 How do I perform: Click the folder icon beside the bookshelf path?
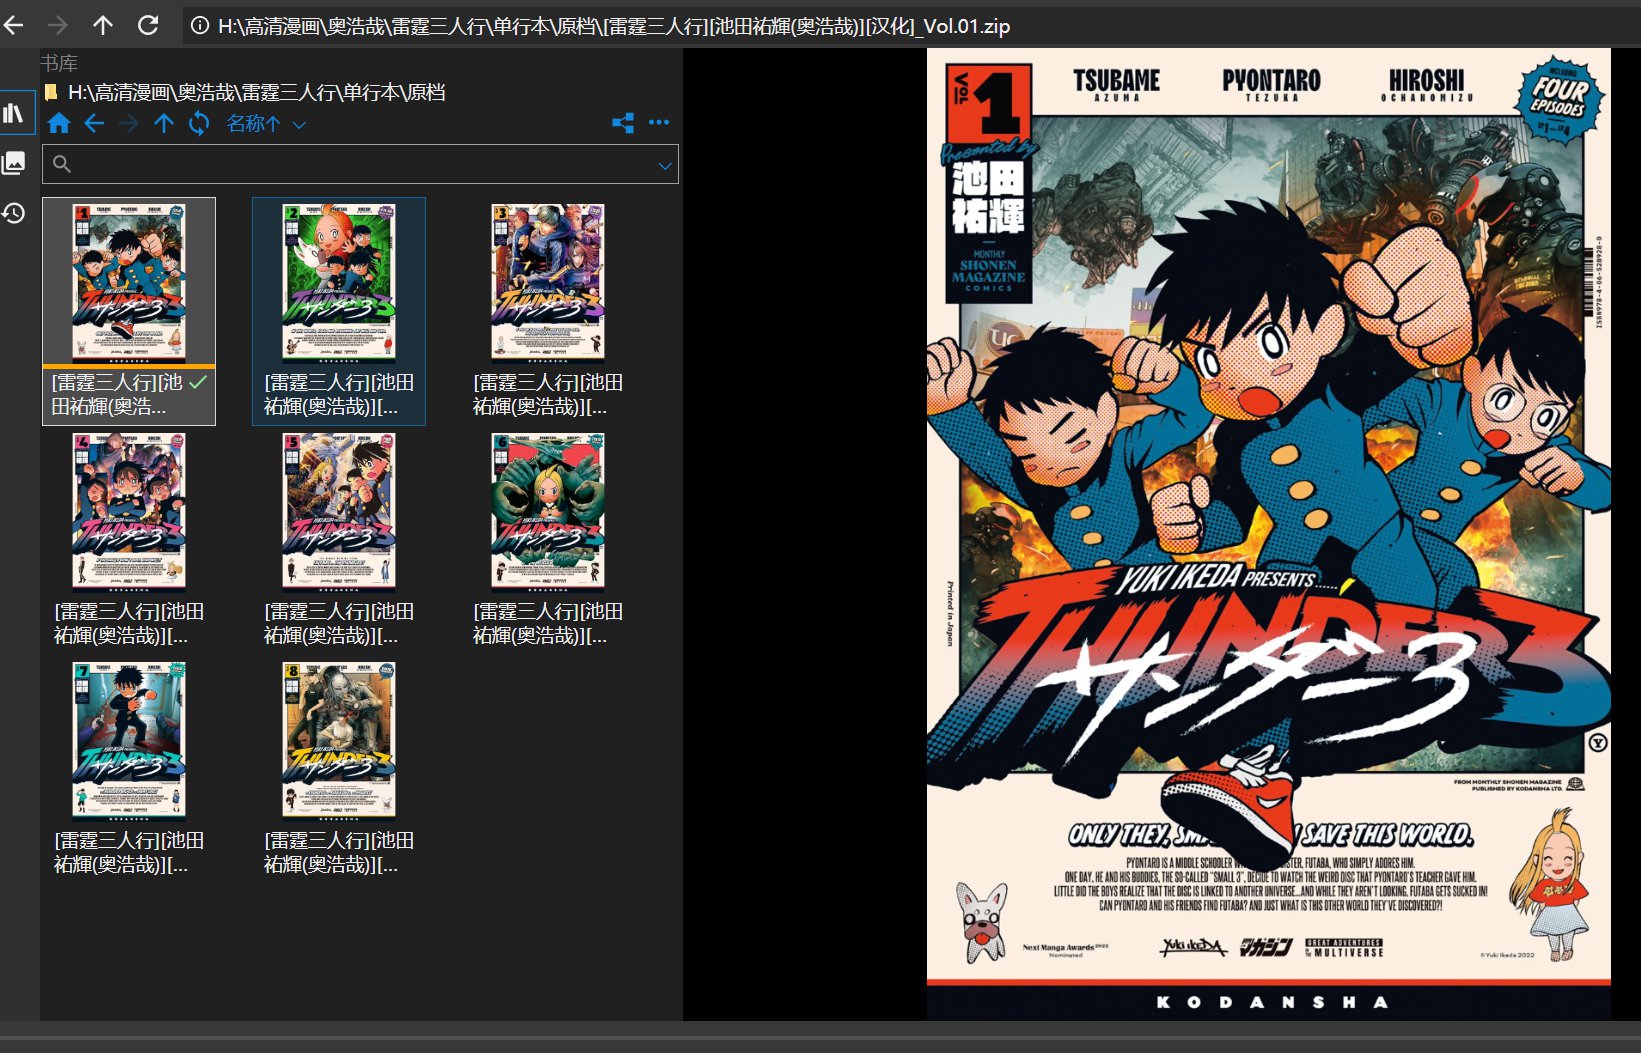pyautogui.click(x=51, y=93)
